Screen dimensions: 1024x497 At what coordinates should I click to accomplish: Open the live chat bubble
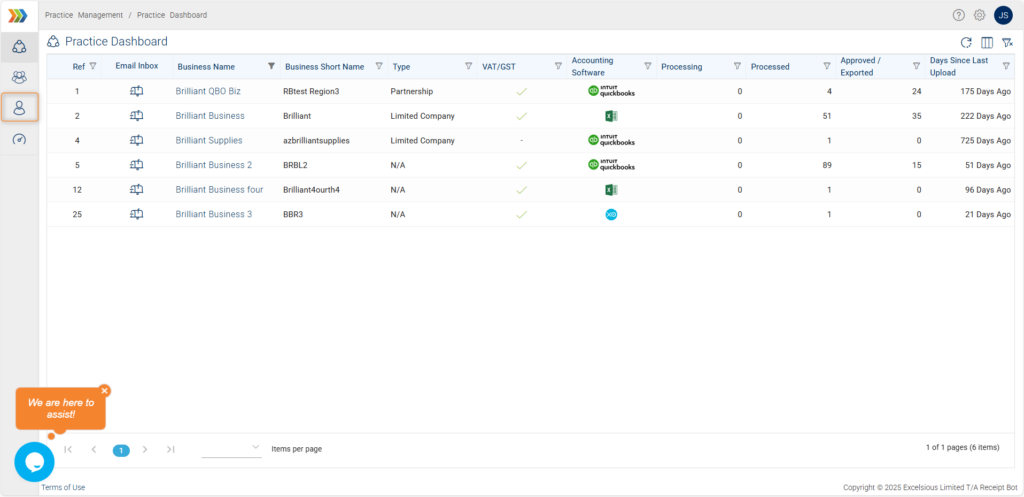[x=34, y=462]
